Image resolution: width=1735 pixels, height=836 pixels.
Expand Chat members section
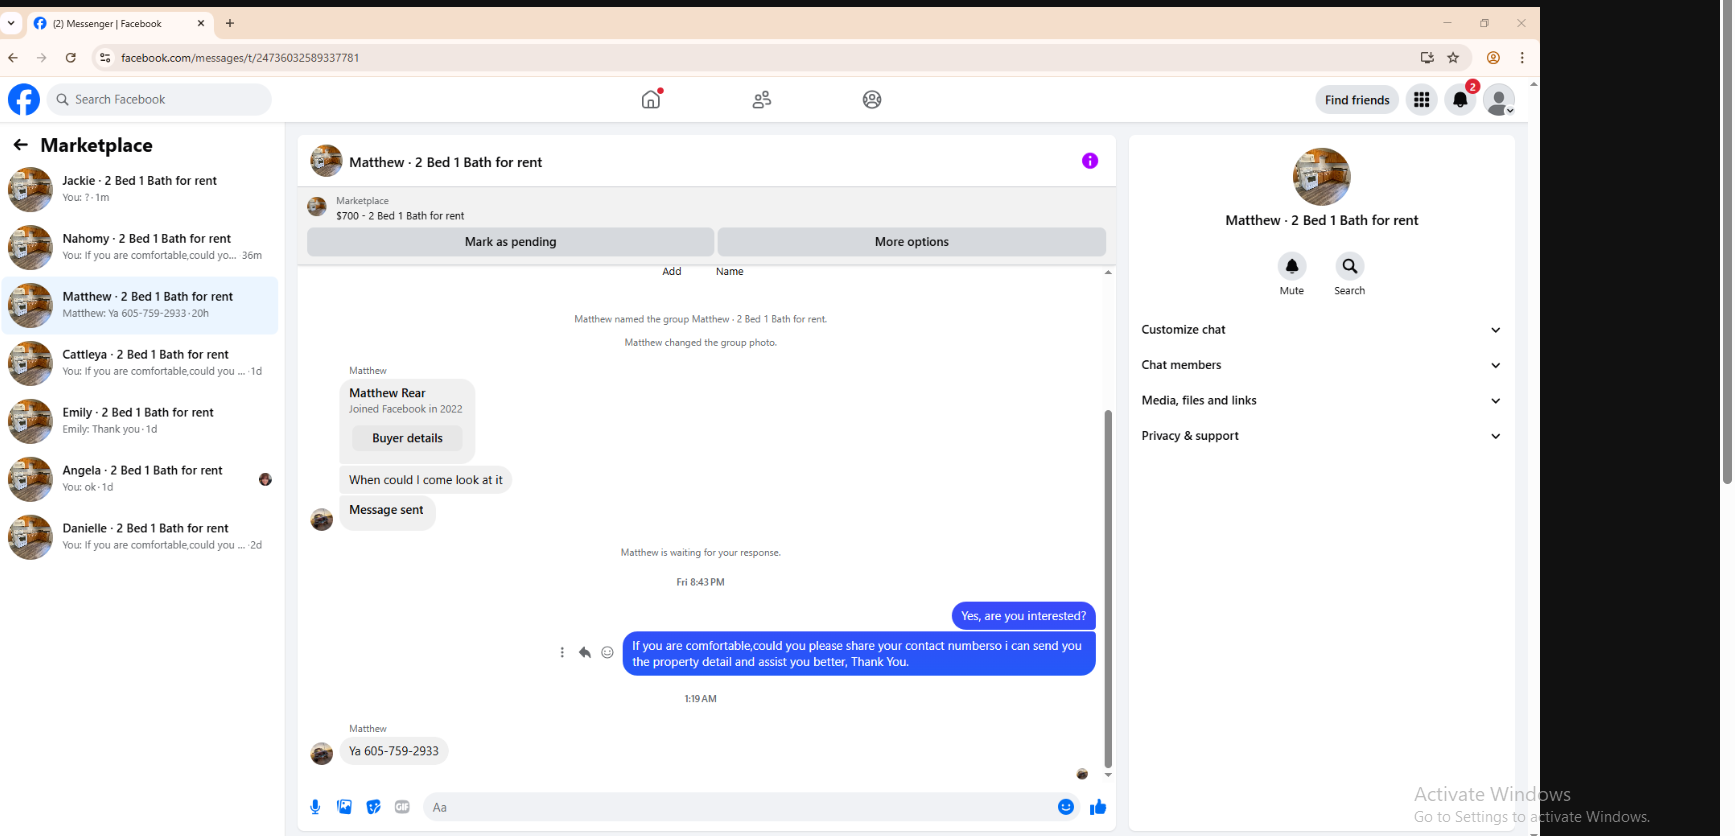(x=1321, y=365)
